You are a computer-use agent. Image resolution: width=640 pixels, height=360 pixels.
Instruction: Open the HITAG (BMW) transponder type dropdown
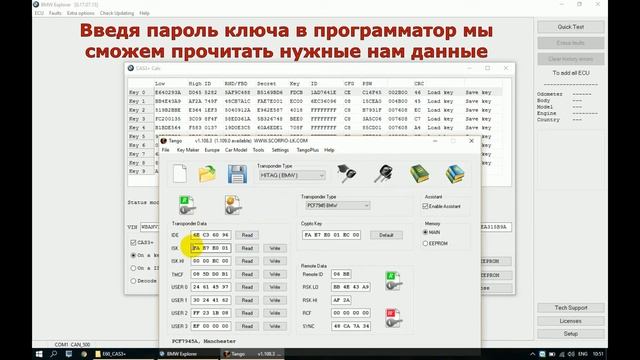pos(292,176)
